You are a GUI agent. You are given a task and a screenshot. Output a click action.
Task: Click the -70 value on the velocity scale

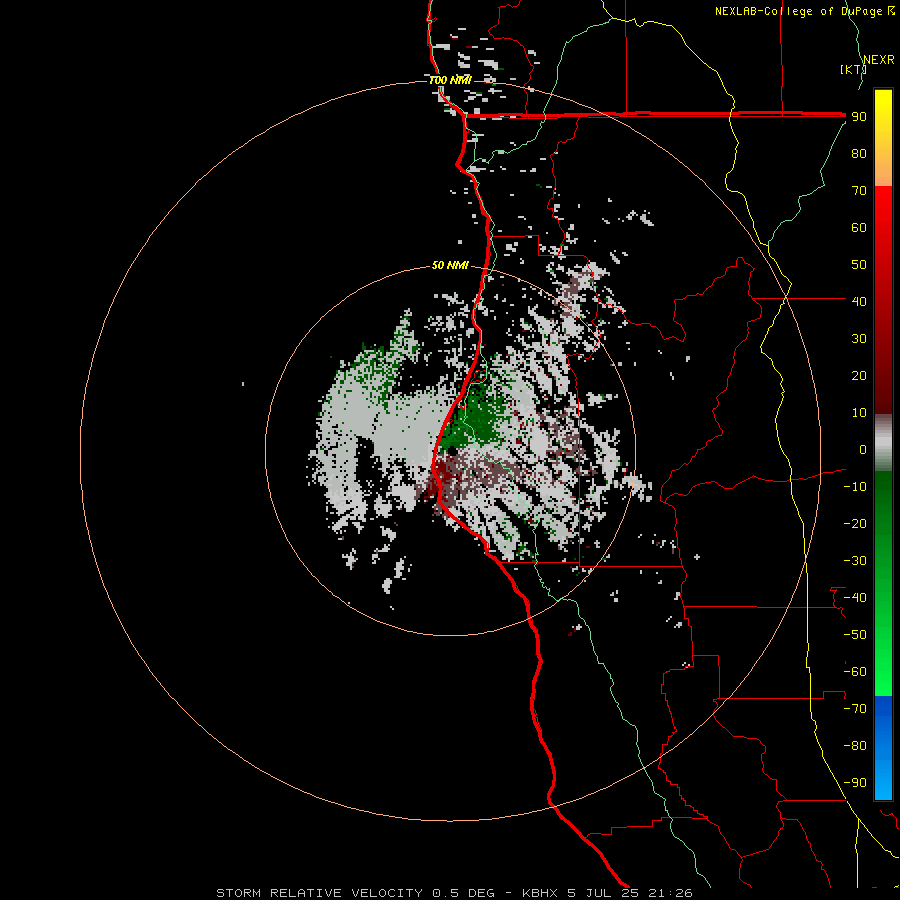pos(855,709)
